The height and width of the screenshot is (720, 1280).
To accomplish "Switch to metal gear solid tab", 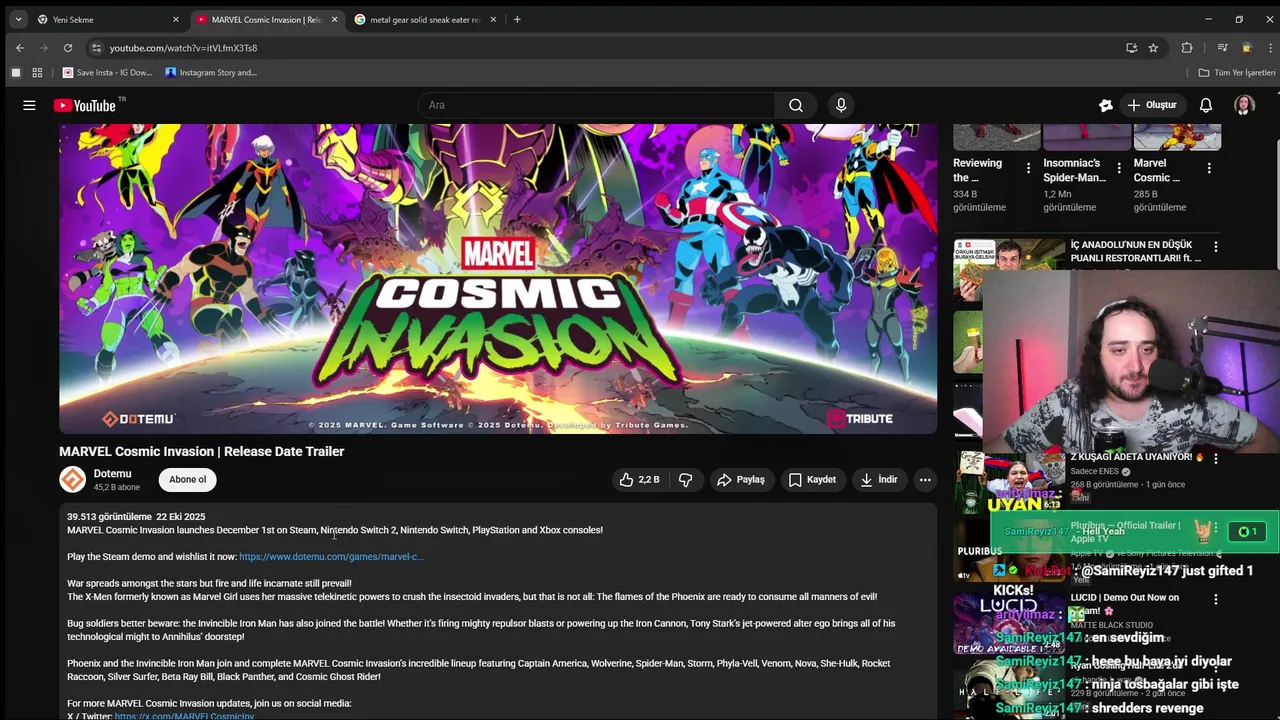I will (x=425, y=19).
